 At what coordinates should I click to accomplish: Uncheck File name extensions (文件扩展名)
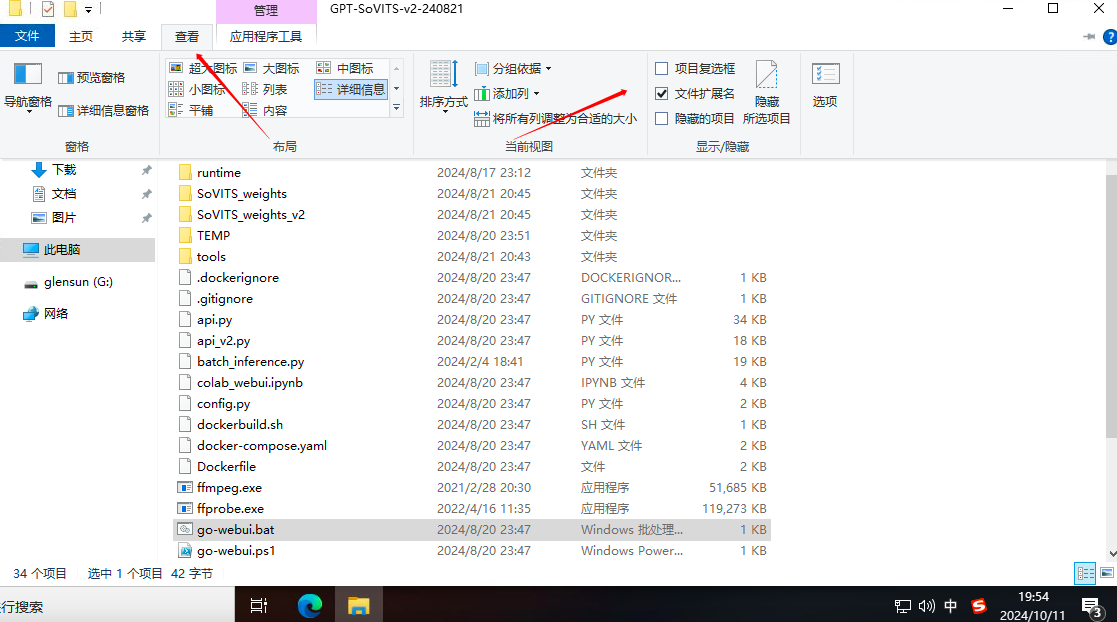661,93
